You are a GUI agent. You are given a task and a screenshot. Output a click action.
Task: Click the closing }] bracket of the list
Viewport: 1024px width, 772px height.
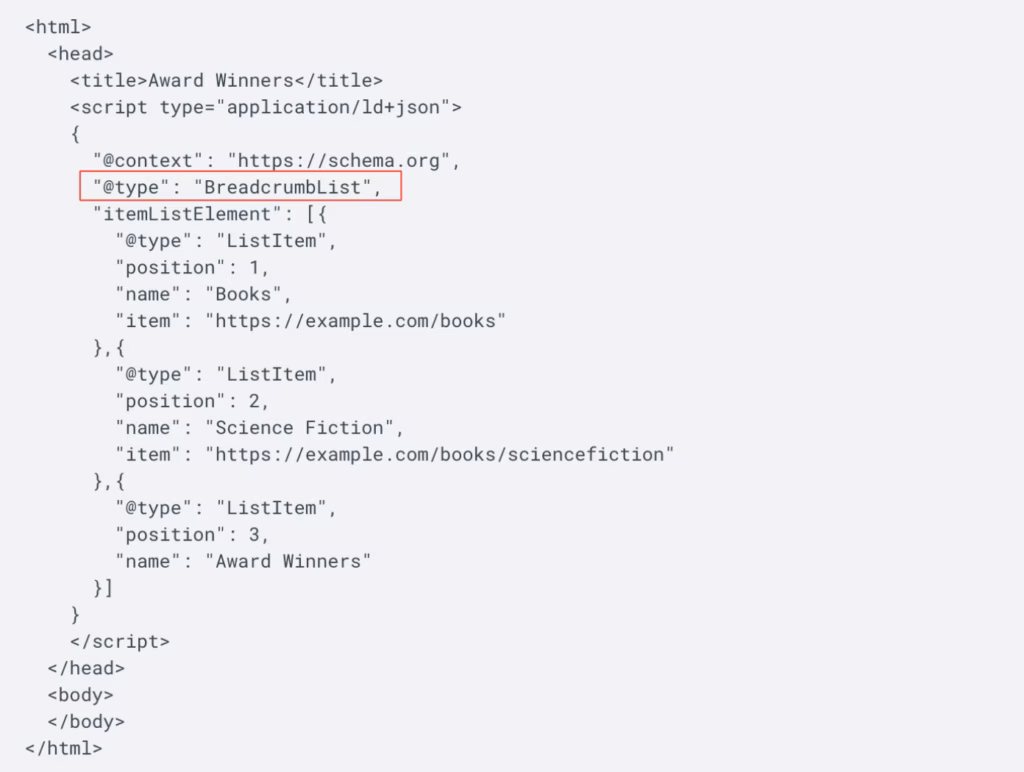pos(103,588)
